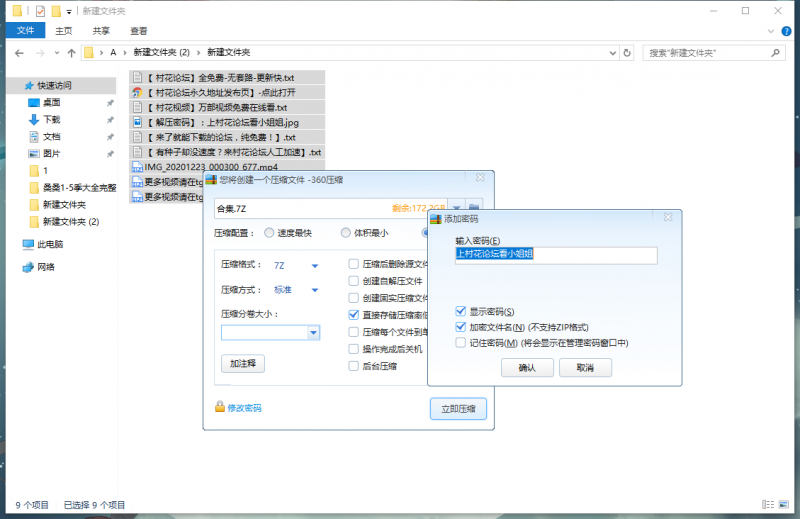Uncheck 直接存储压缩率低 checkbox
The image size is (800, 519).
click(353, 315)
